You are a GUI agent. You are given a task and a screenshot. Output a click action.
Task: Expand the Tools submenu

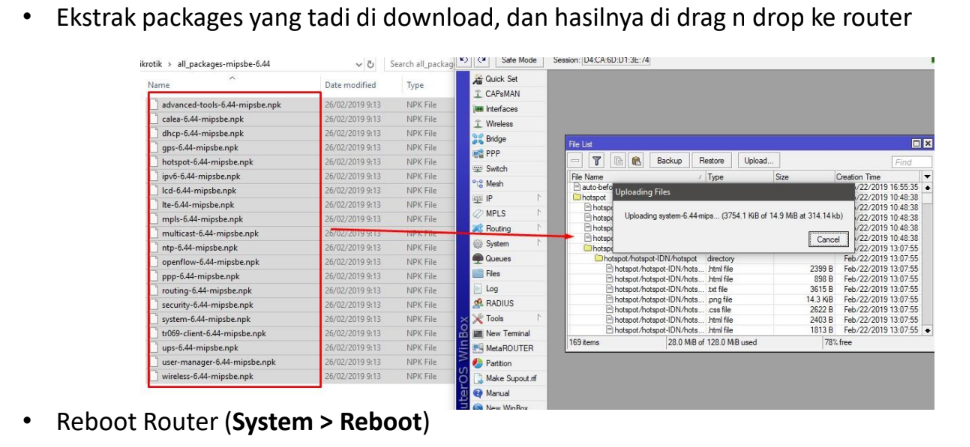[507, 318]
